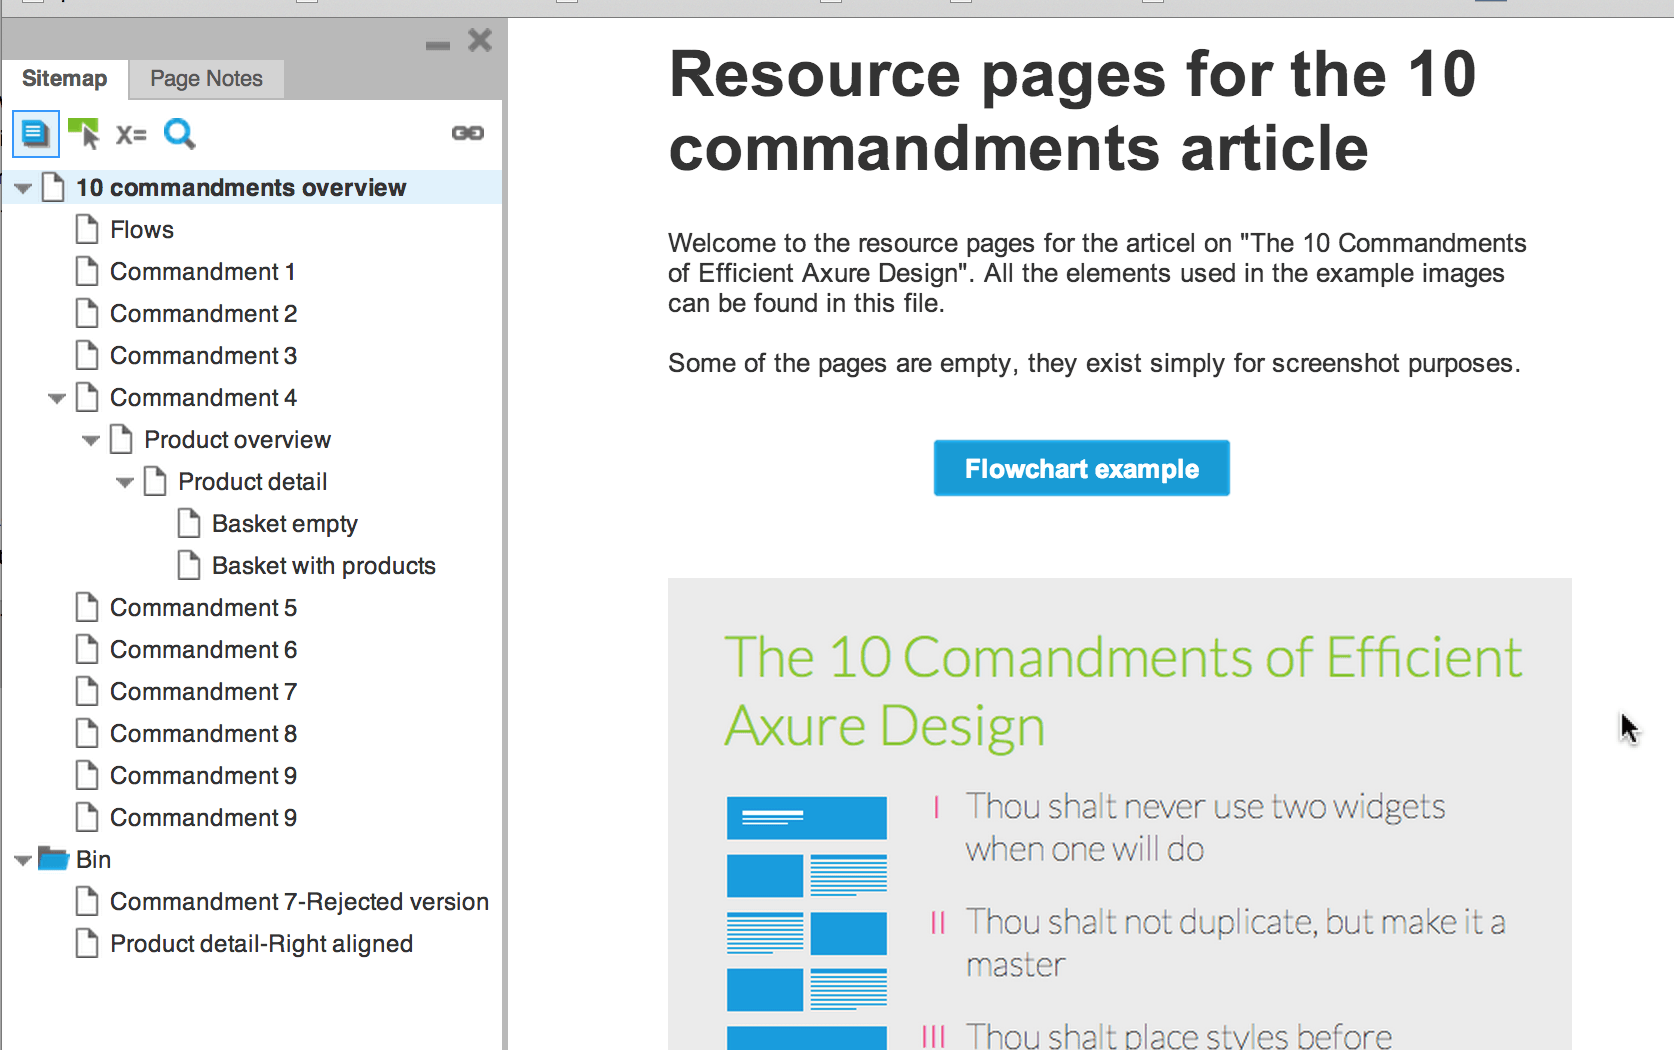Switch to the Page Notes tab
The image size is (1674, 1050).
[x=206, y=79]
